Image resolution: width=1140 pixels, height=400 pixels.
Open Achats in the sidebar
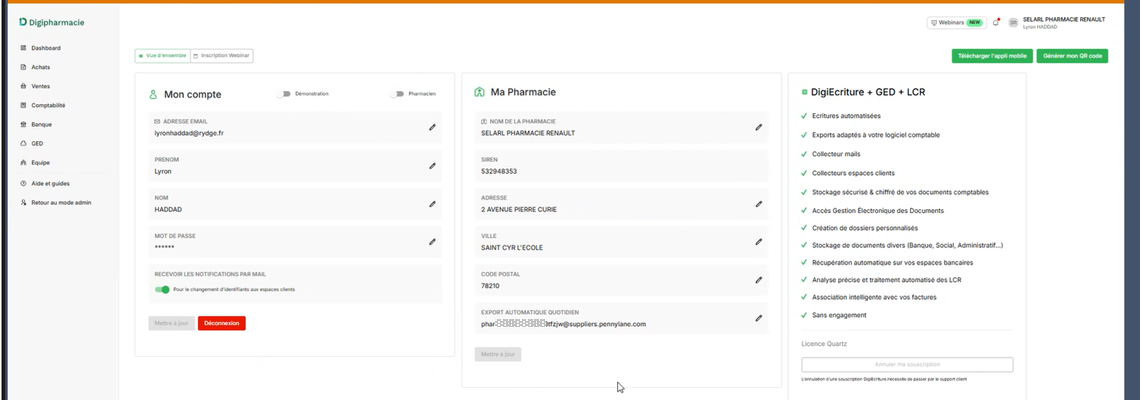coord(41,67)
